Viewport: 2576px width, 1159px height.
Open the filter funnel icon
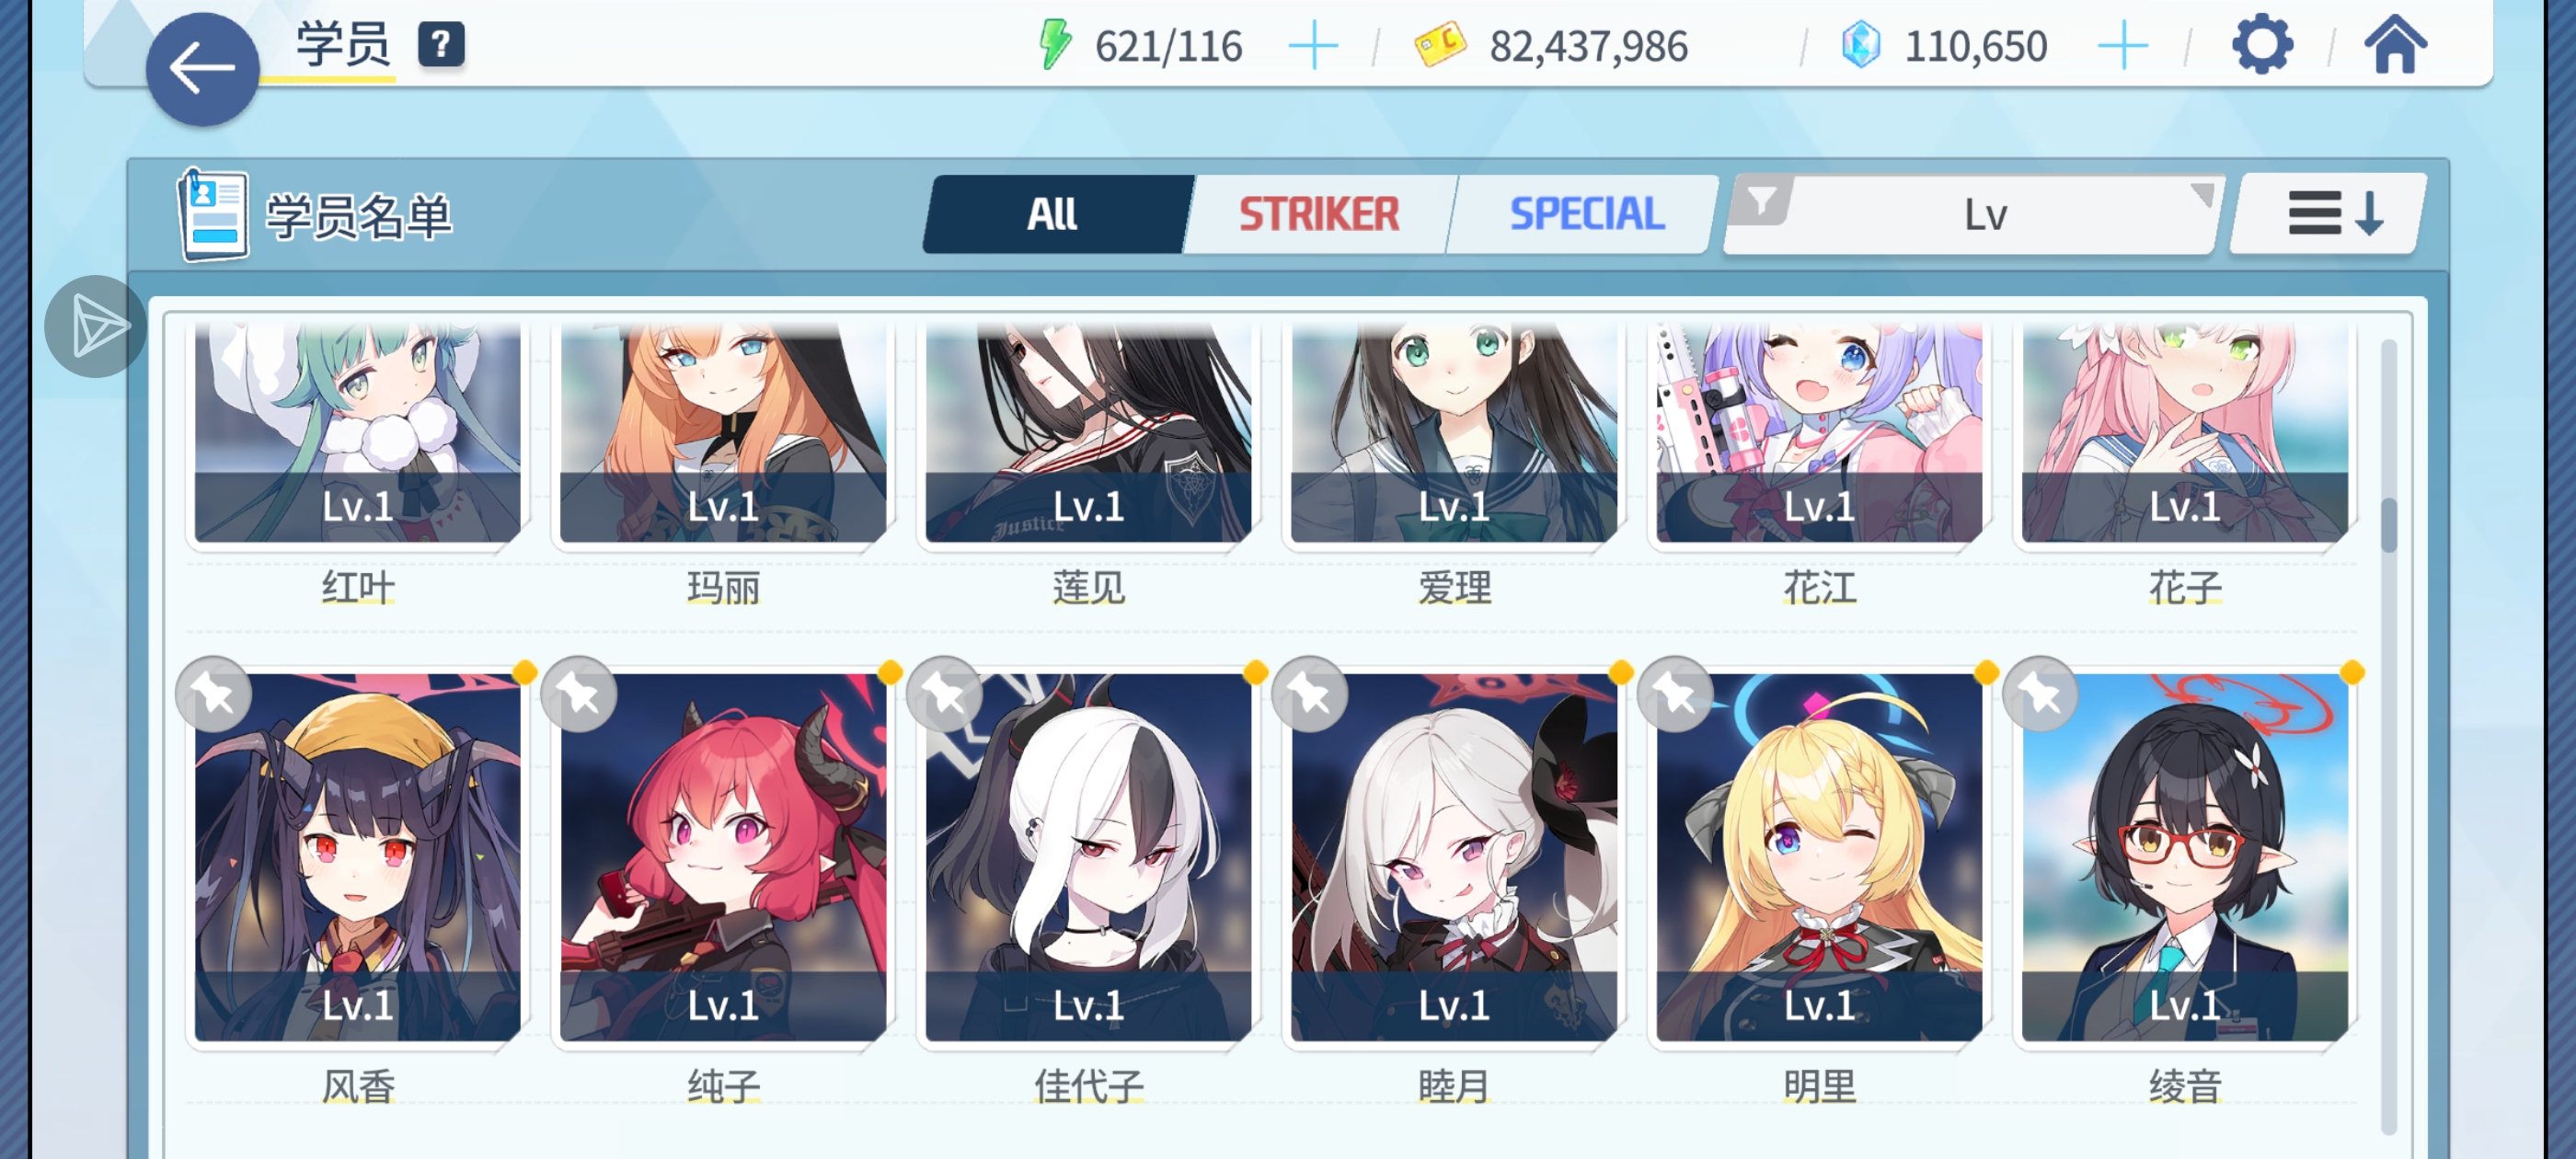[1762, 202]
